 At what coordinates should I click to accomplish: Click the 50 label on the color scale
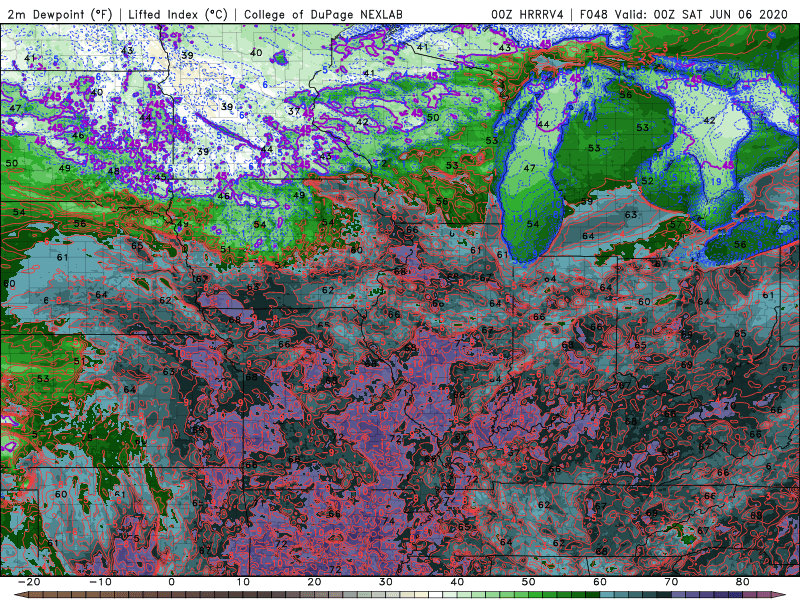click(529, 582)
